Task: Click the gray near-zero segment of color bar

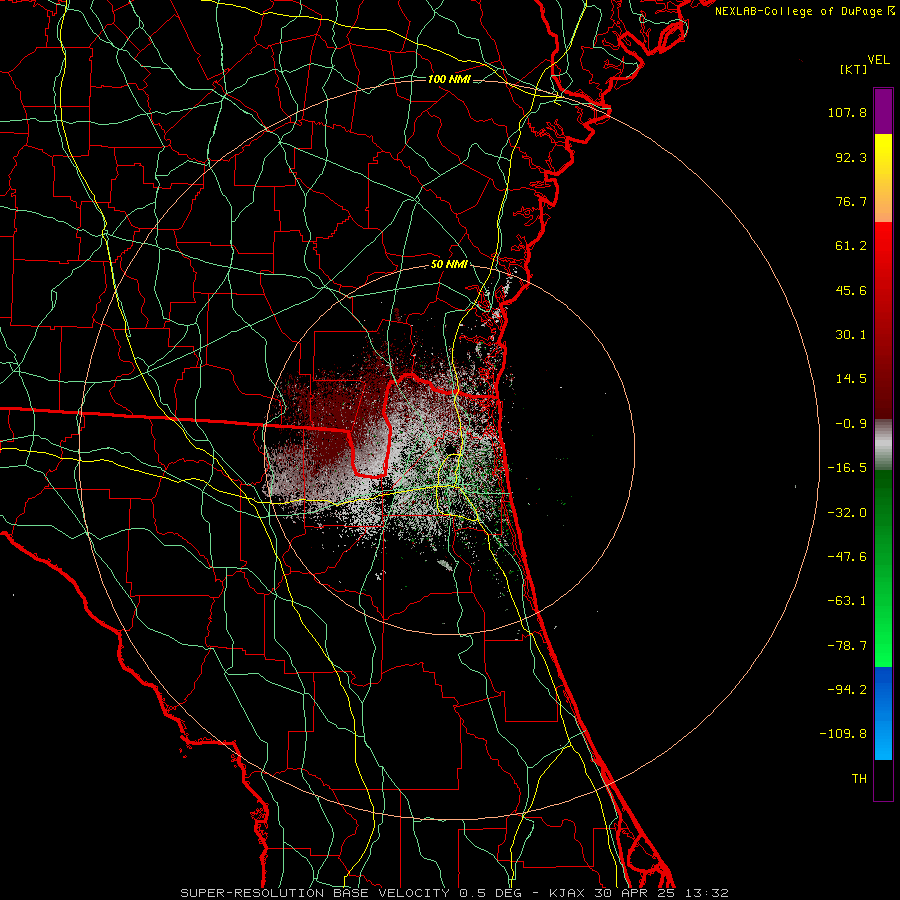Action: [883, 444]
